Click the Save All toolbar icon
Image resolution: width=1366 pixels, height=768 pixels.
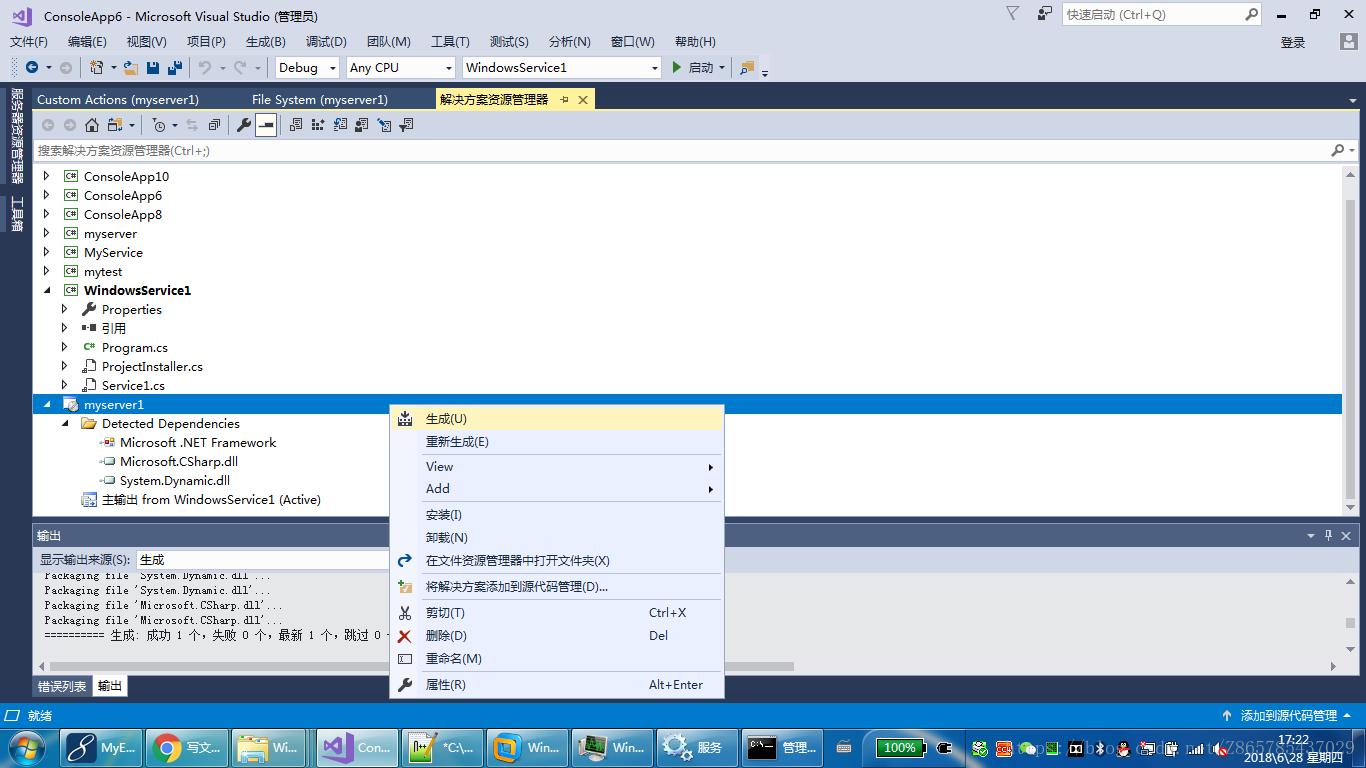[175, 67]
